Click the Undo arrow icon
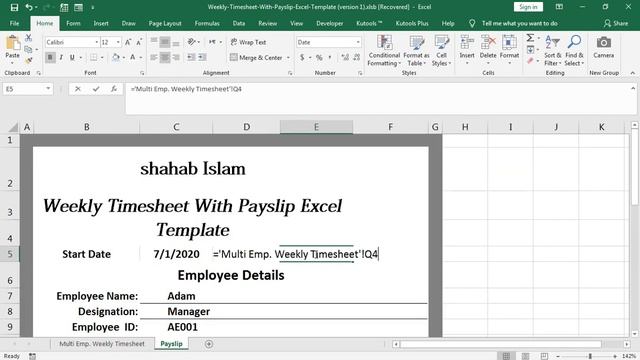This screenshot has width=640, height=360. click(x=29, y=7)
